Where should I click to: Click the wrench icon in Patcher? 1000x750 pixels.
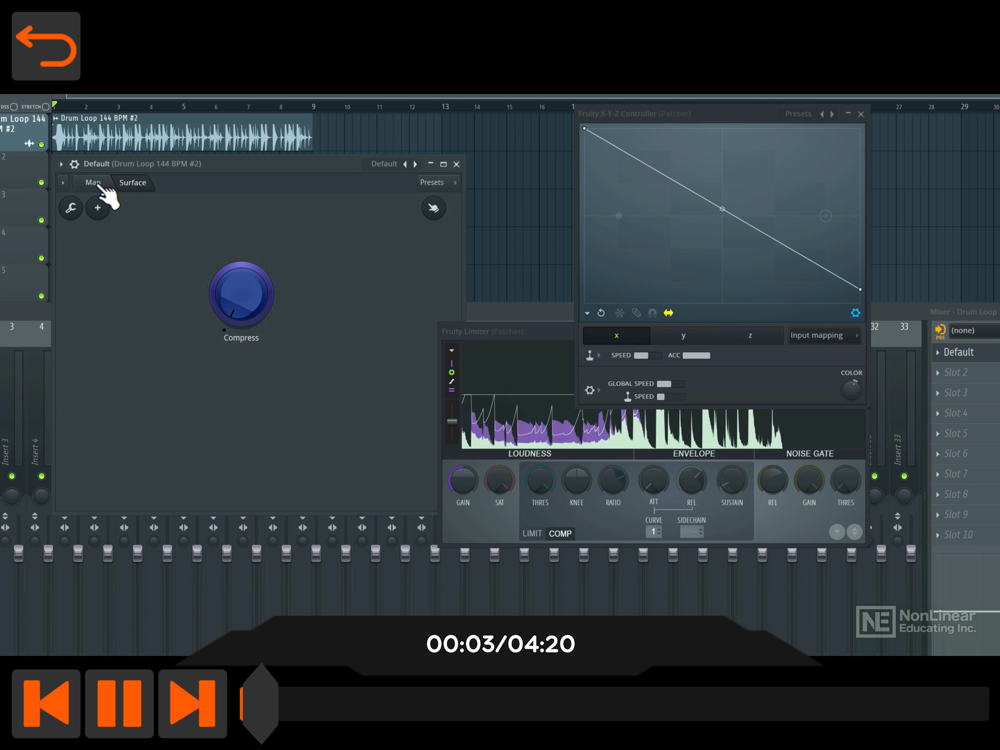70,208
